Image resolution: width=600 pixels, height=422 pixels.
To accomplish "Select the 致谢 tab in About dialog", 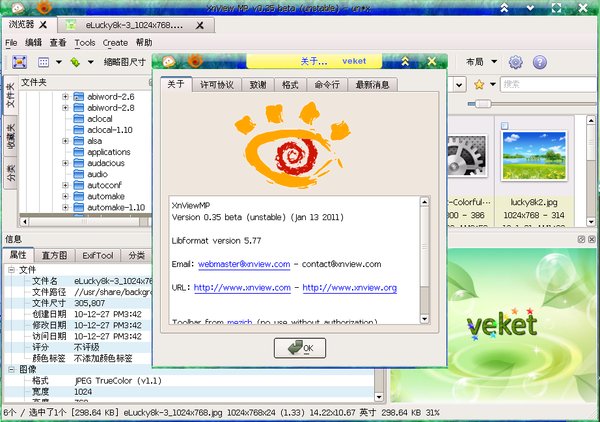I will tap(258, 85).
